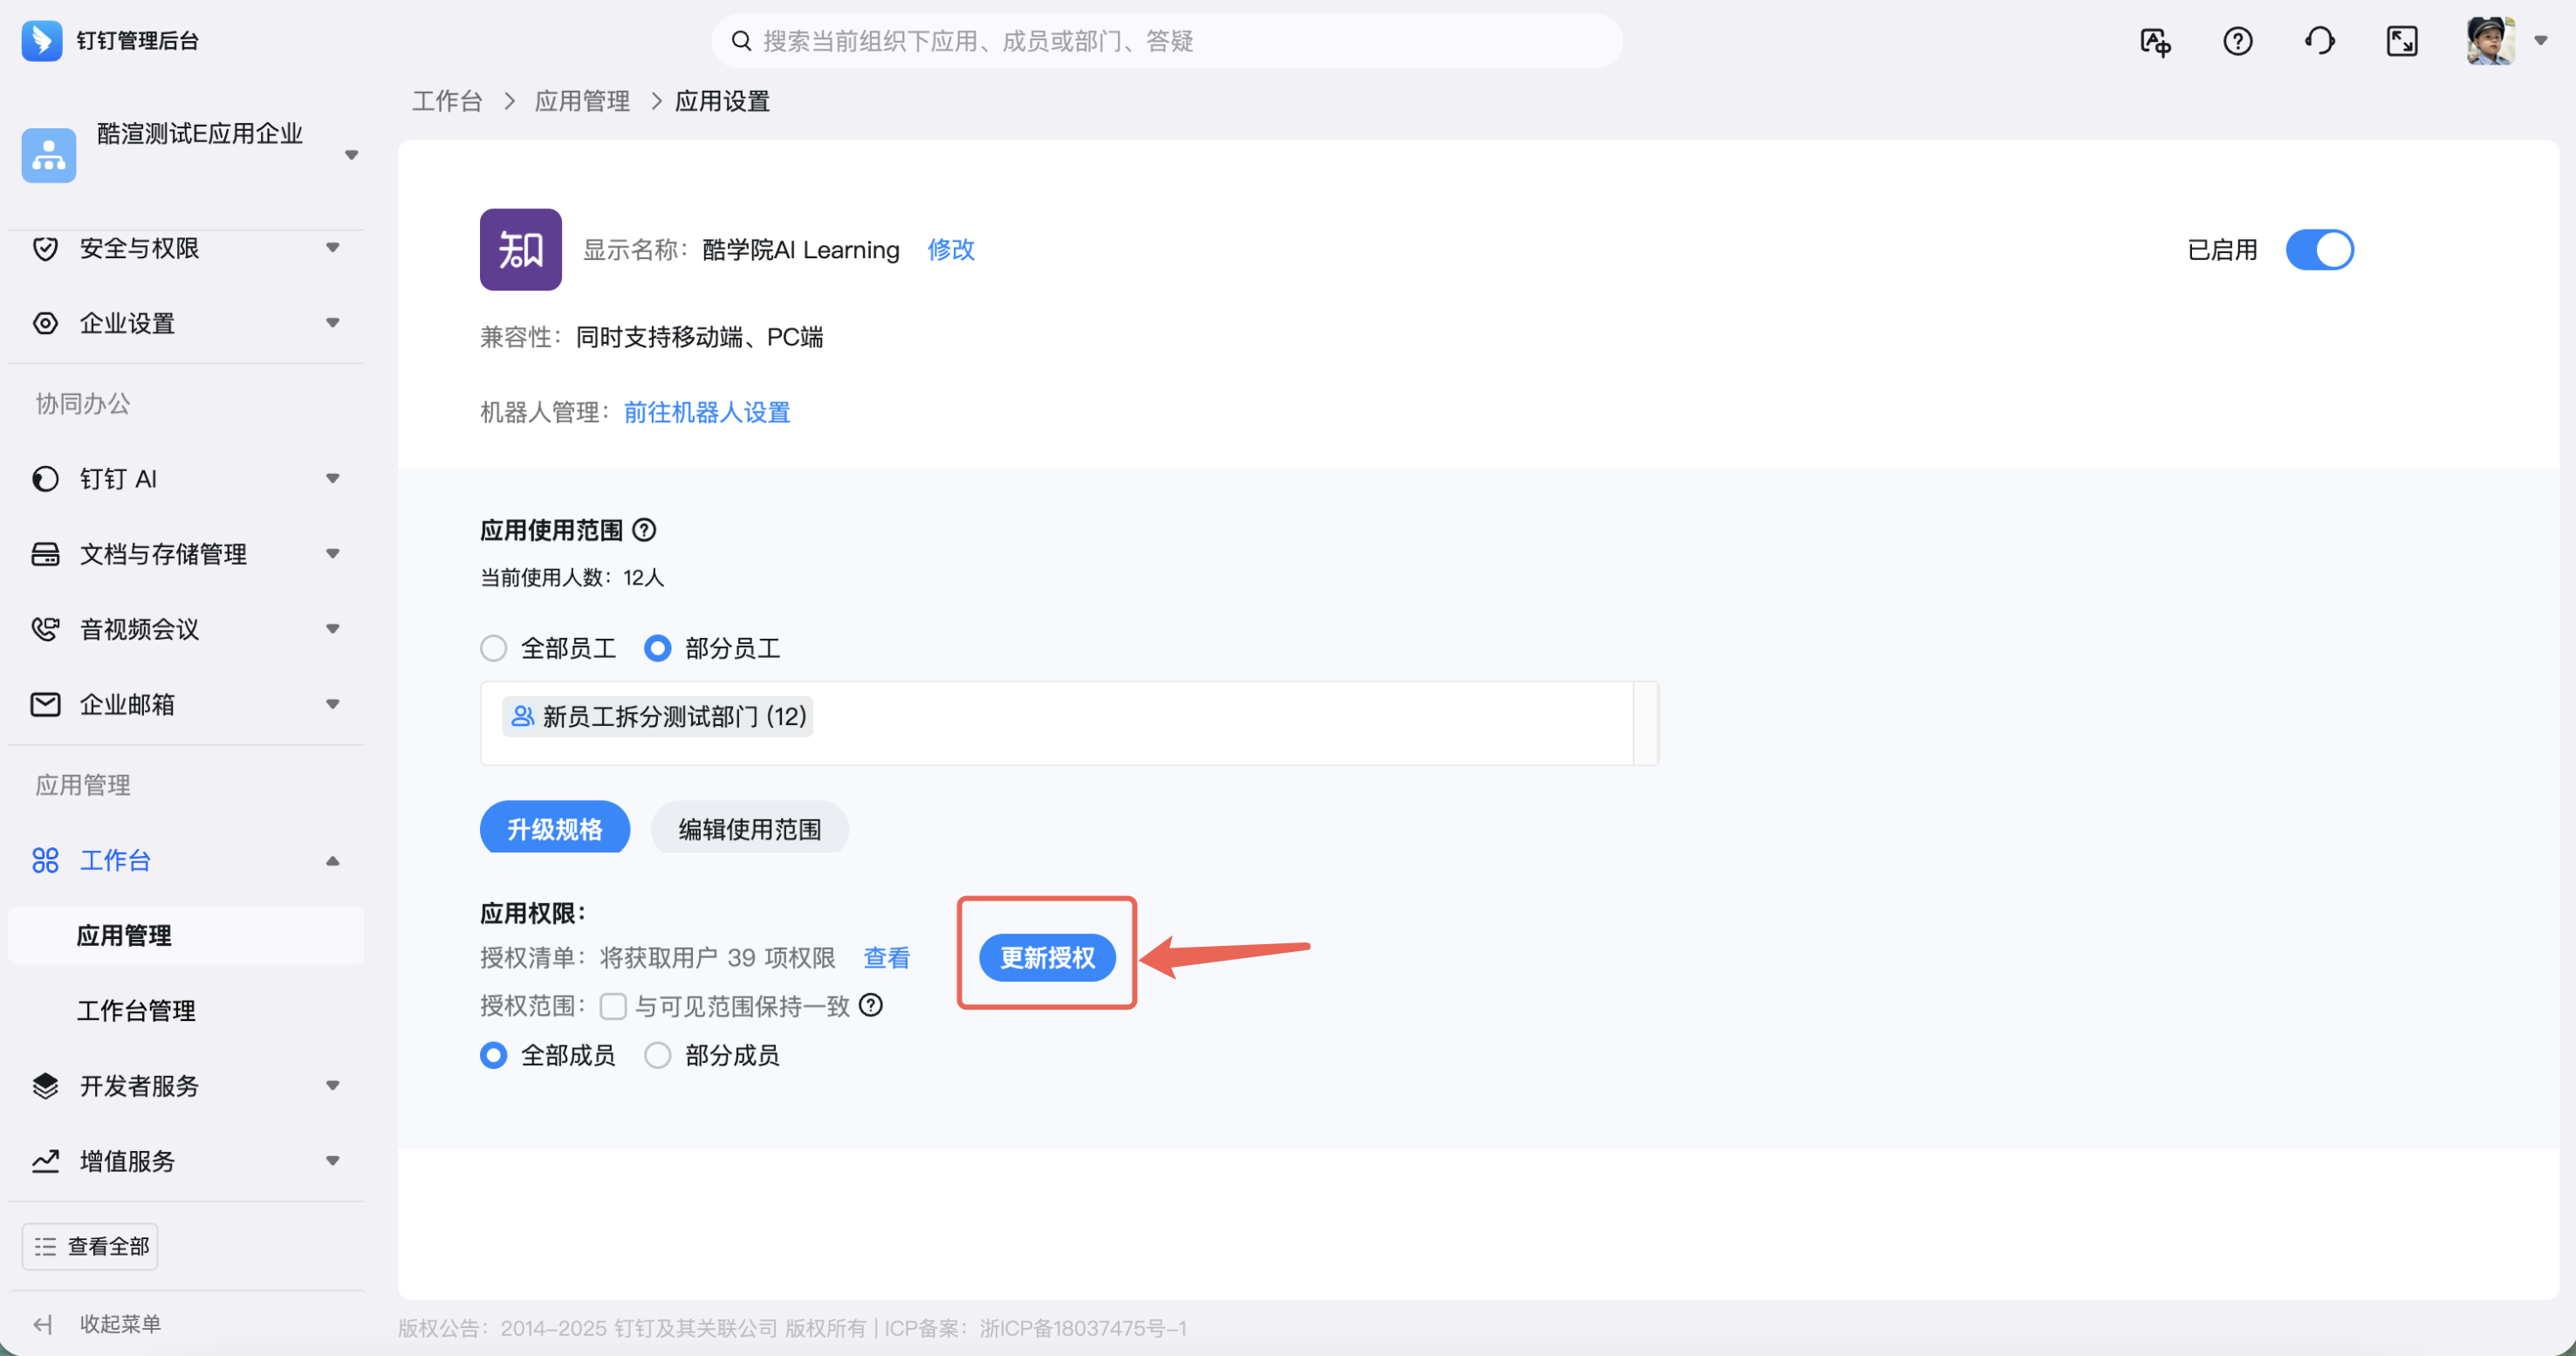
Task: Check the 与可见范围保持一致 checkbox
Action: (x=613, y=1006)
